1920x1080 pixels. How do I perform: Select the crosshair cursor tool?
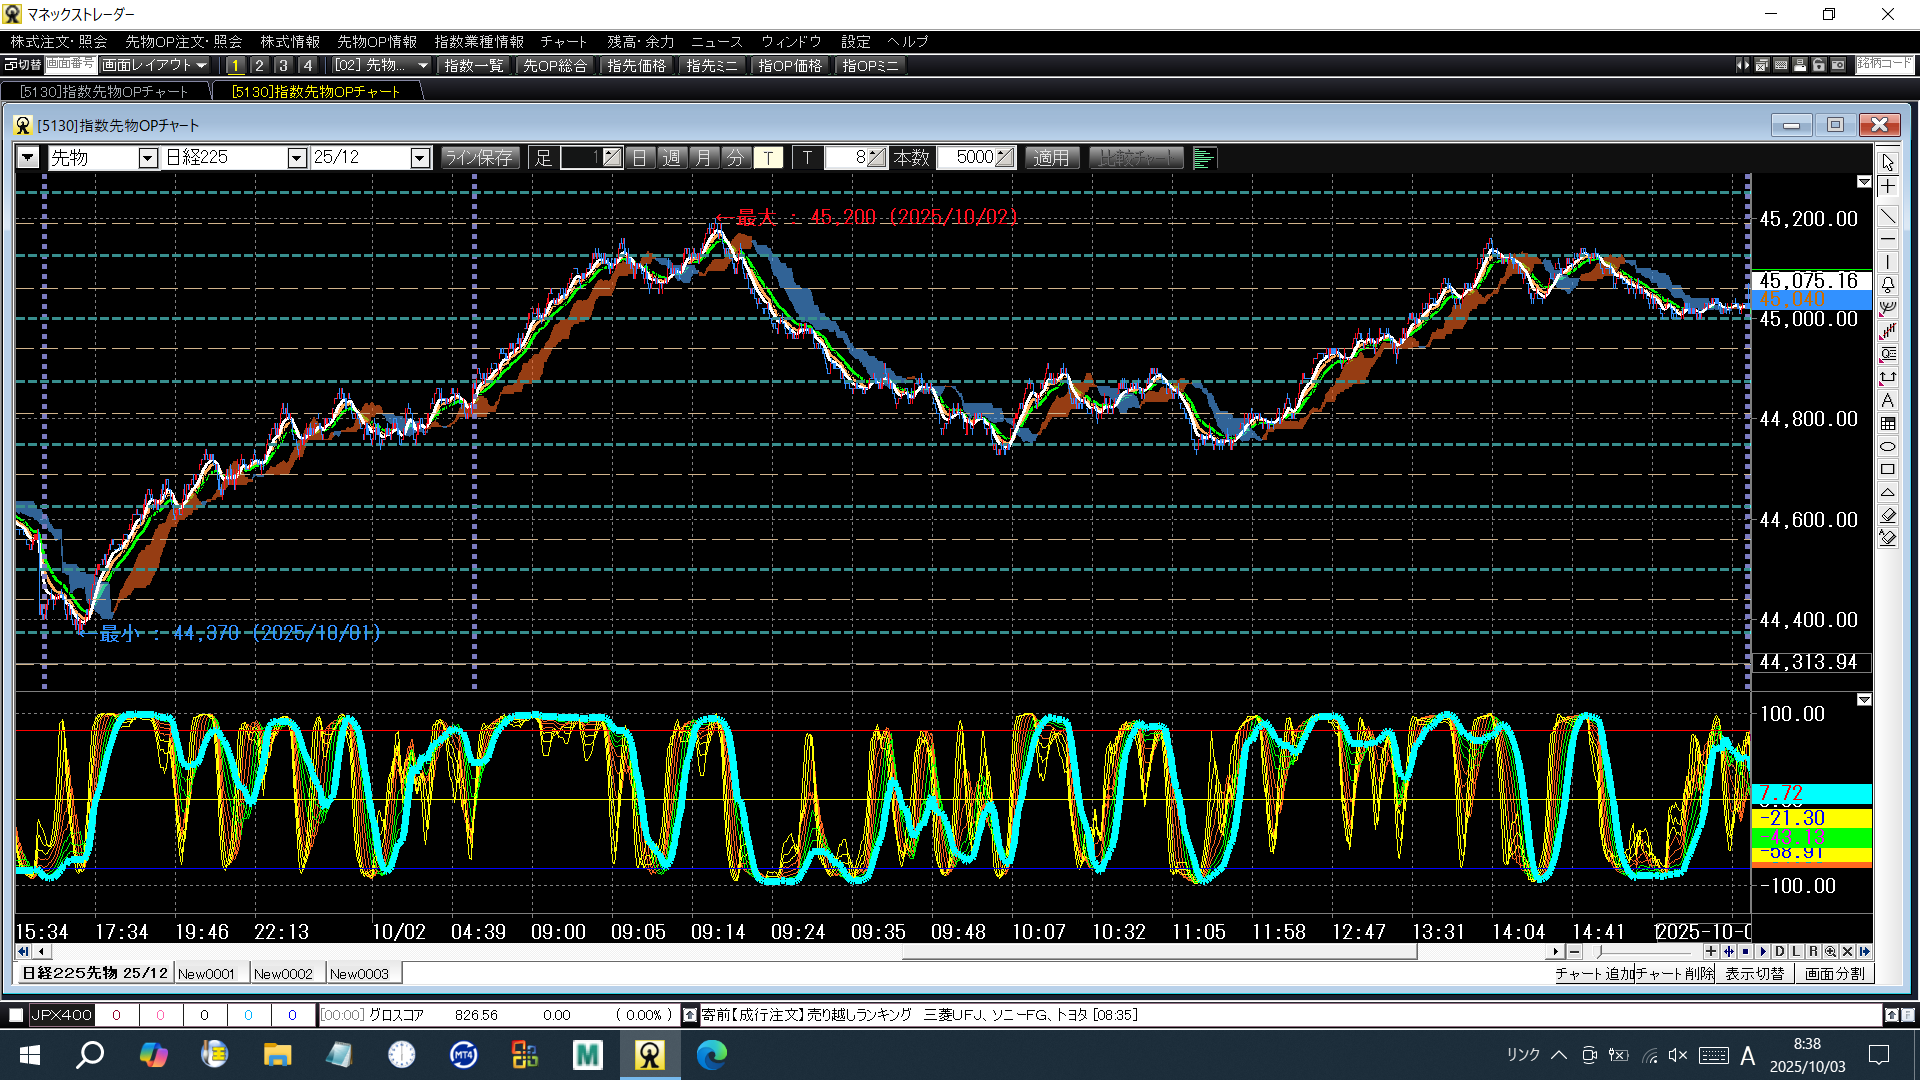(1888, 187)
